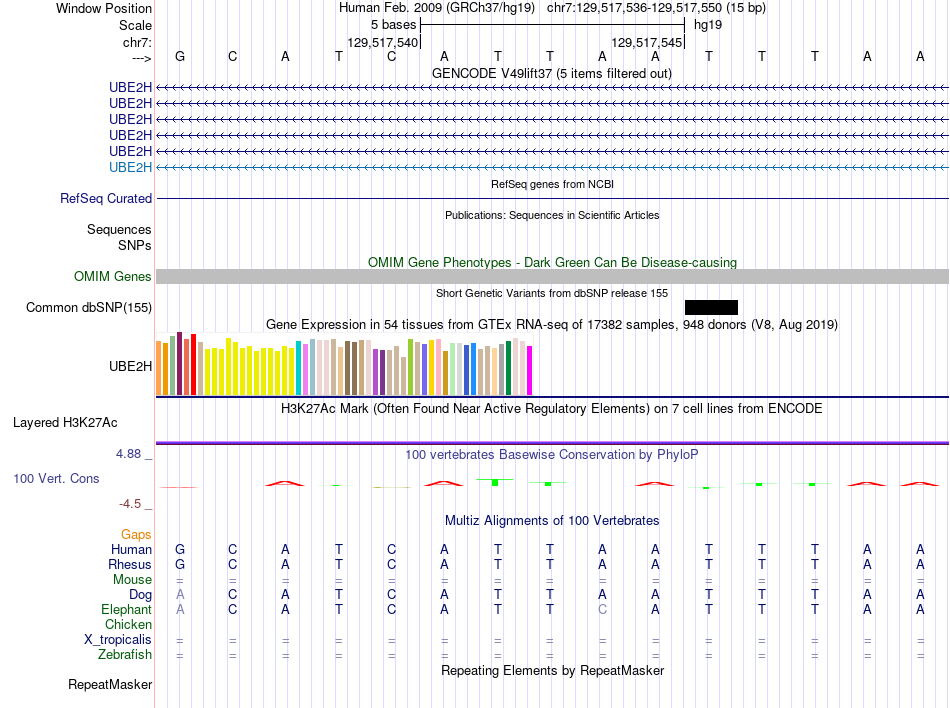
Task: Click the chr7:129,517,536-129,517,550 (15 bp) position text
Action: pyautogui.click(x=656, y=8)
